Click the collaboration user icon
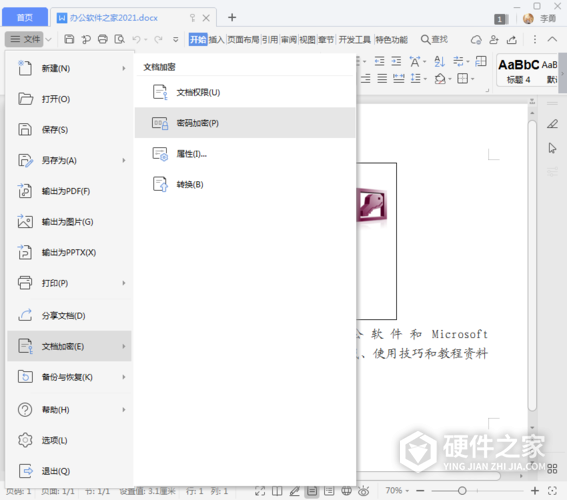The image size is (567, 500). point(494,39)
